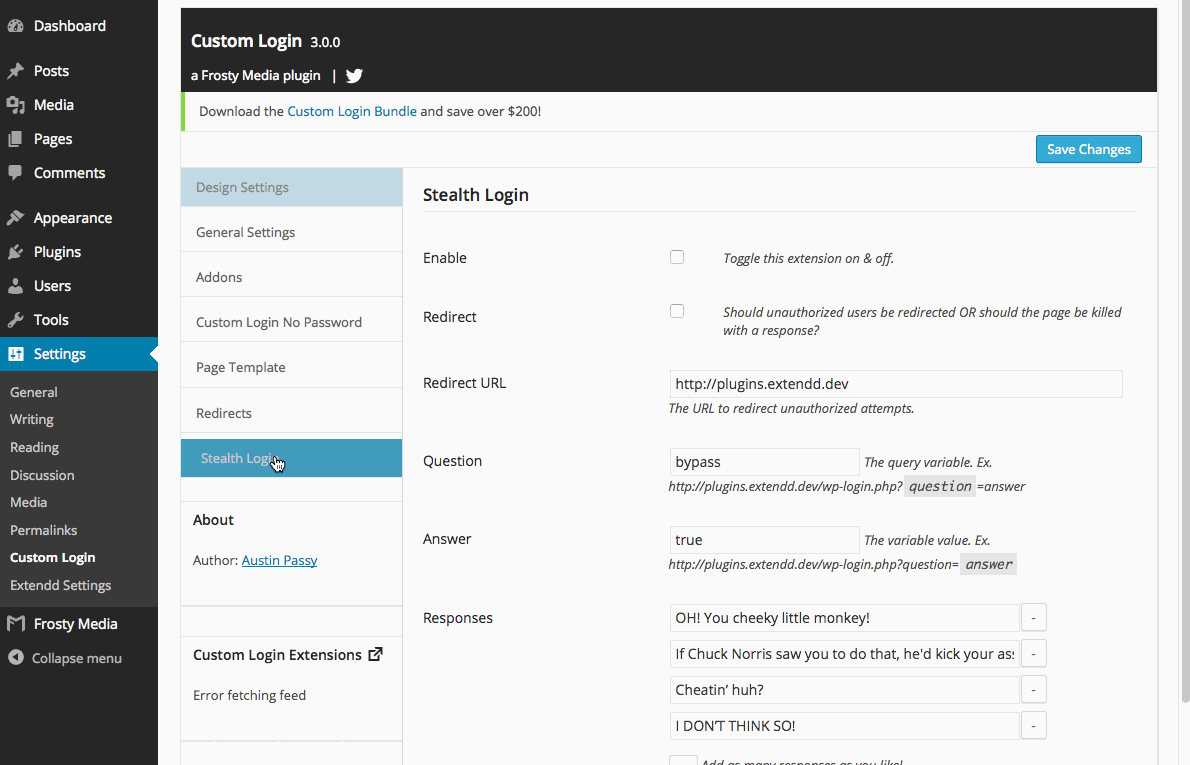Viewport: 1190px width, 765px height.
Task: Open the Tools menu
Action: tap(79, 320)
